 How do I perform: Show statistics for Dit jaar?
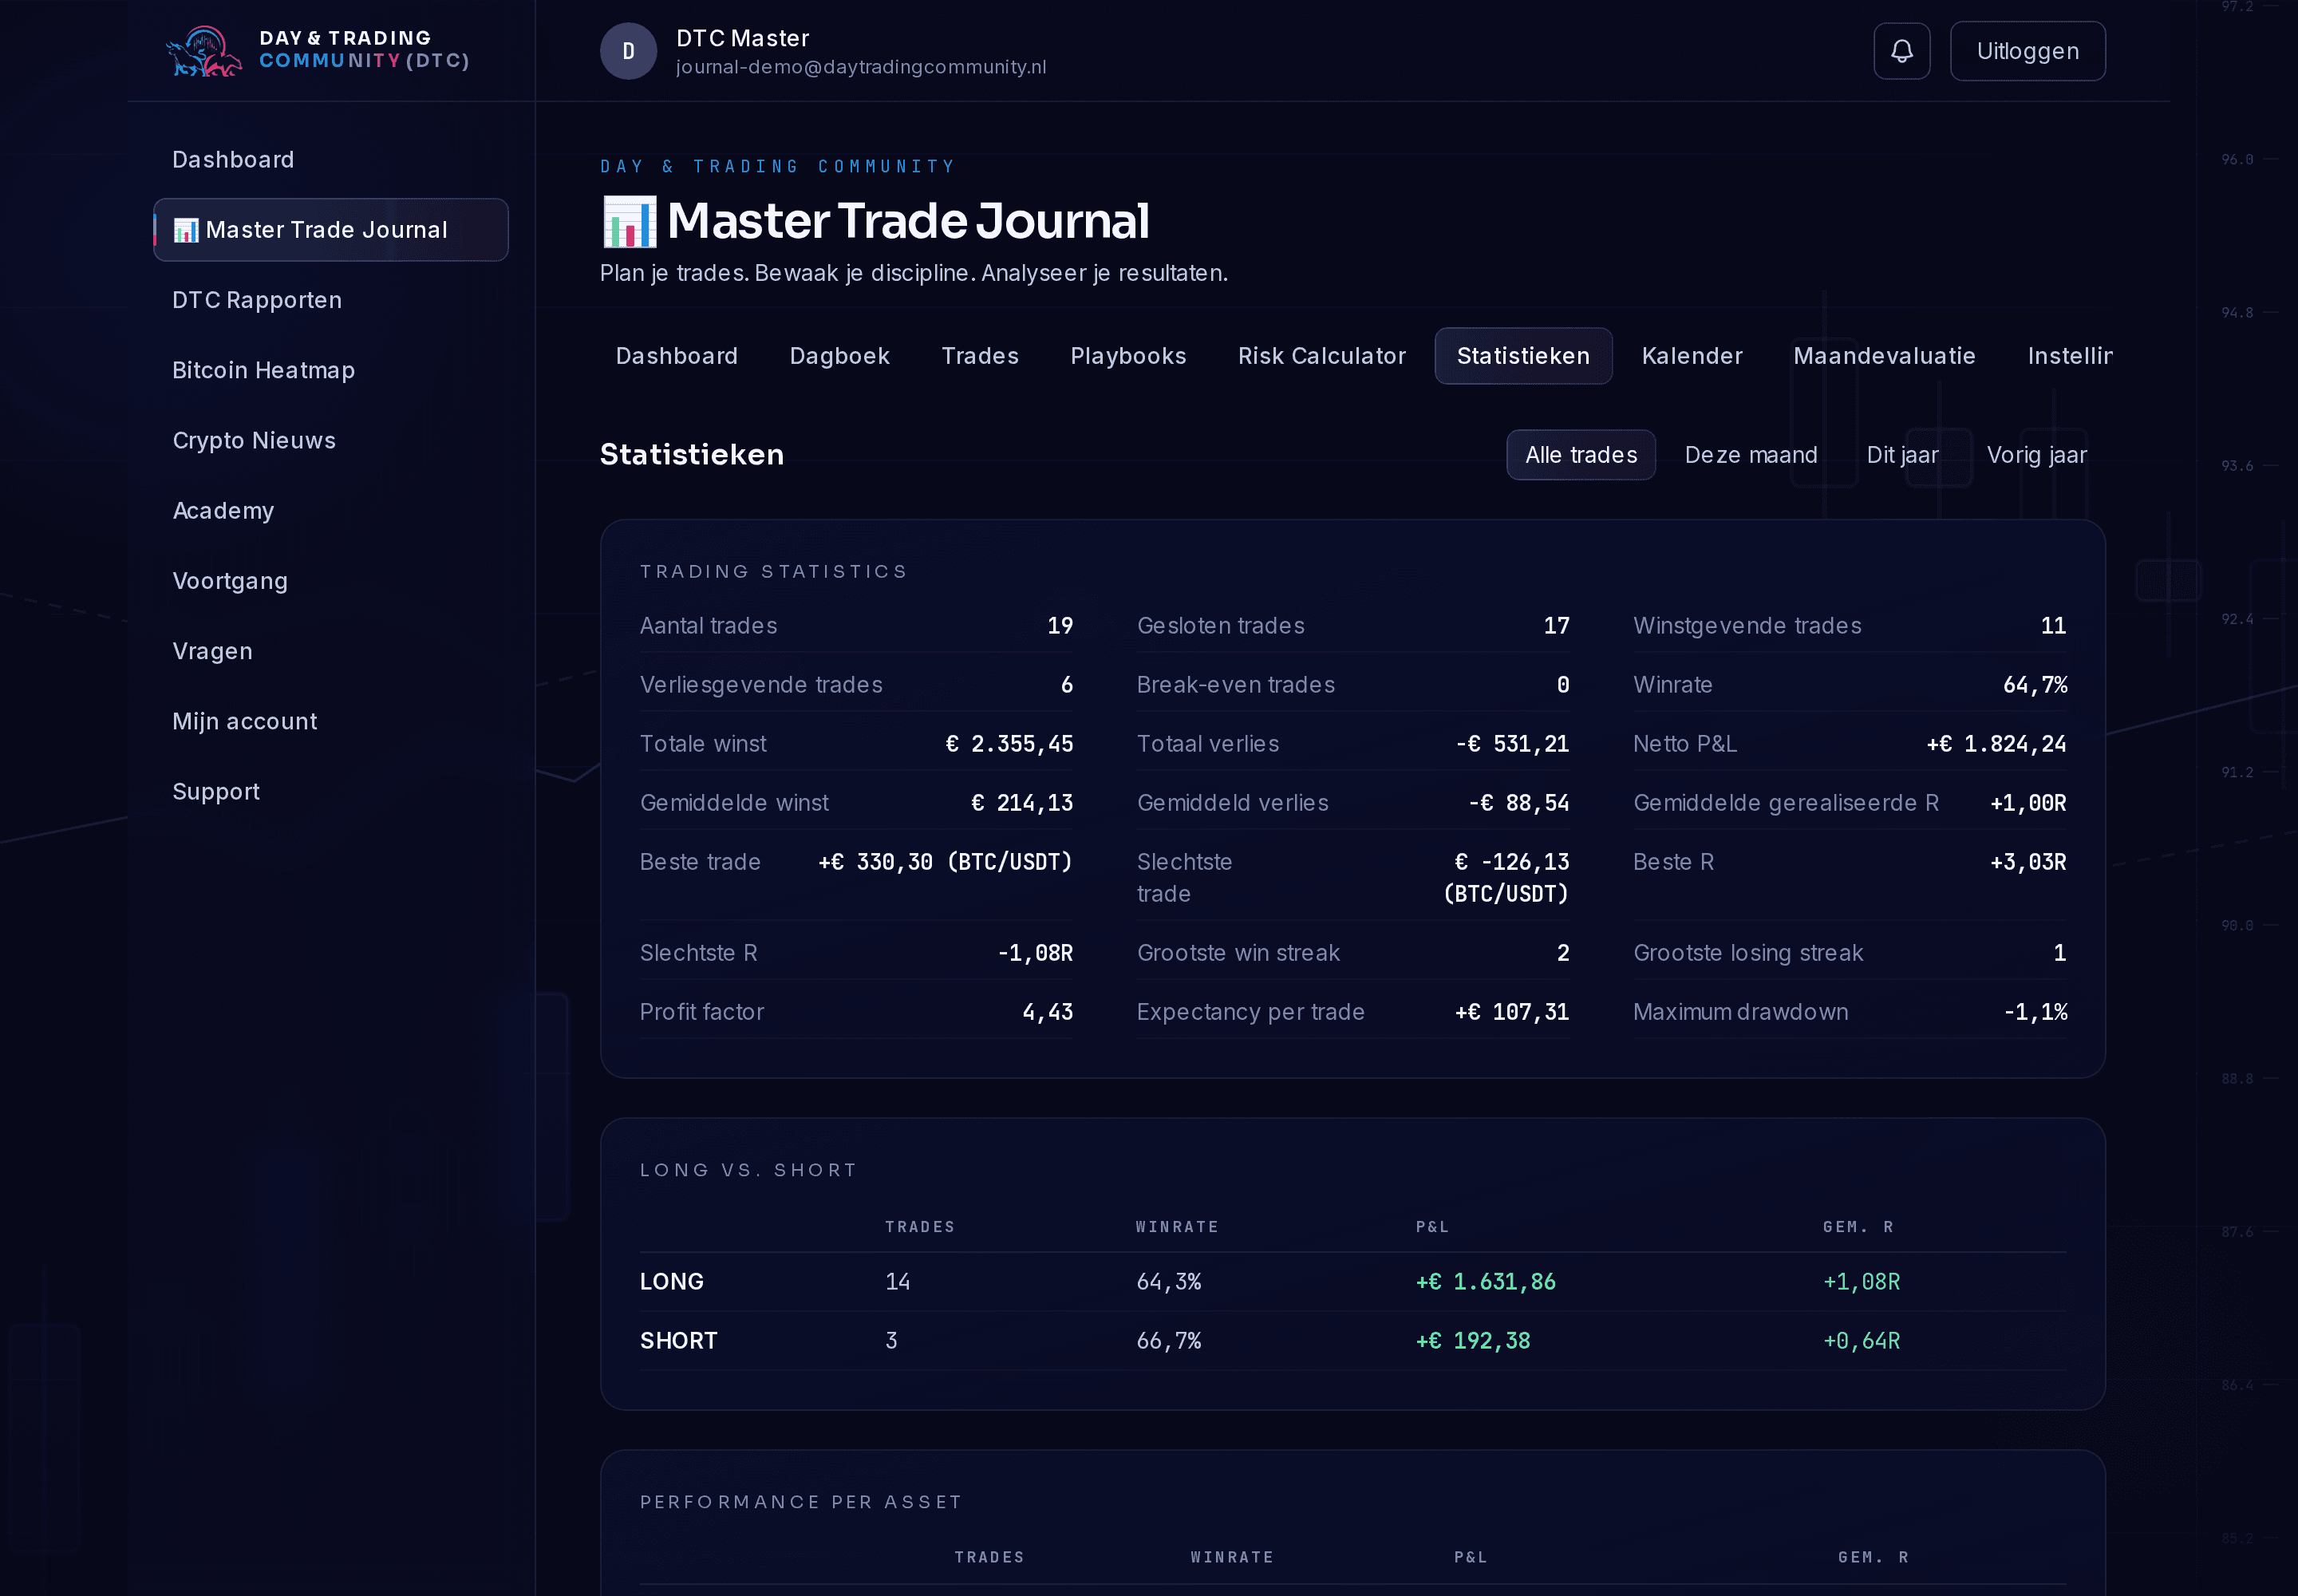tap(1902, 455)
